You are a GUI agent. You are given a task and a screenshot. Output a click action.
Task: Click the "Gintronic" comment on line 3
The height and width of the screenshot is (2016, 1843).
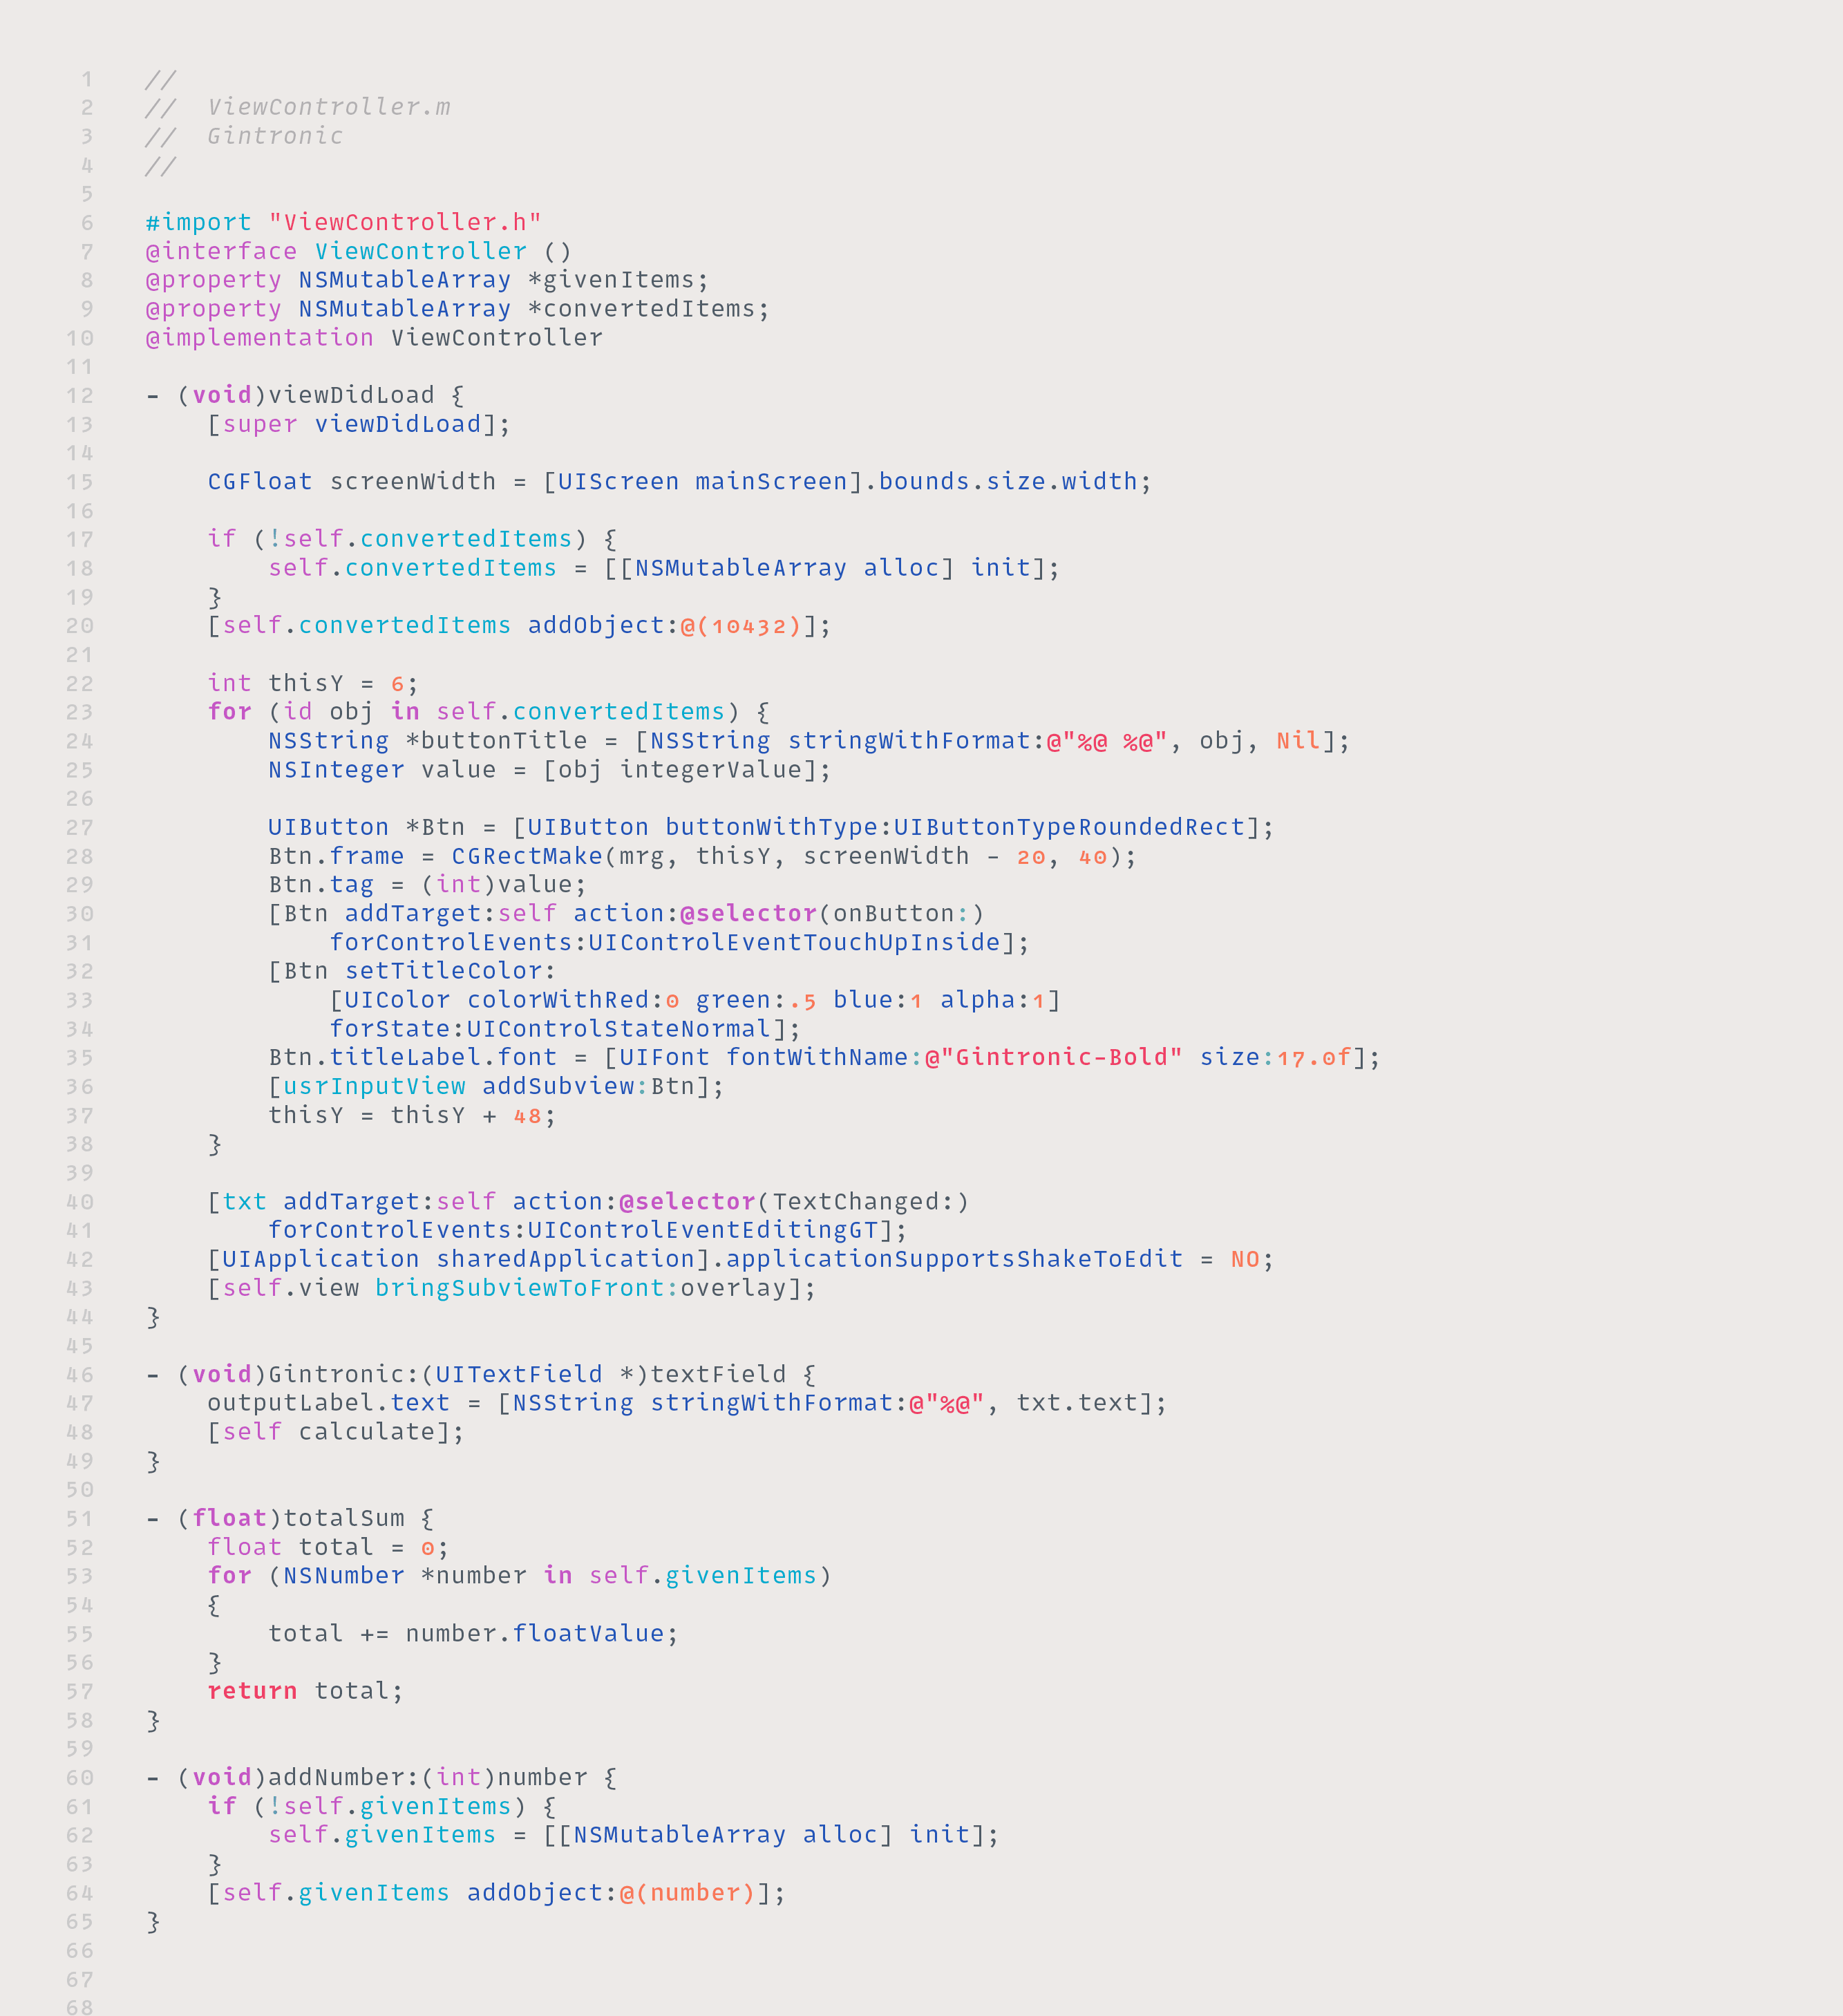click(275, 136)
